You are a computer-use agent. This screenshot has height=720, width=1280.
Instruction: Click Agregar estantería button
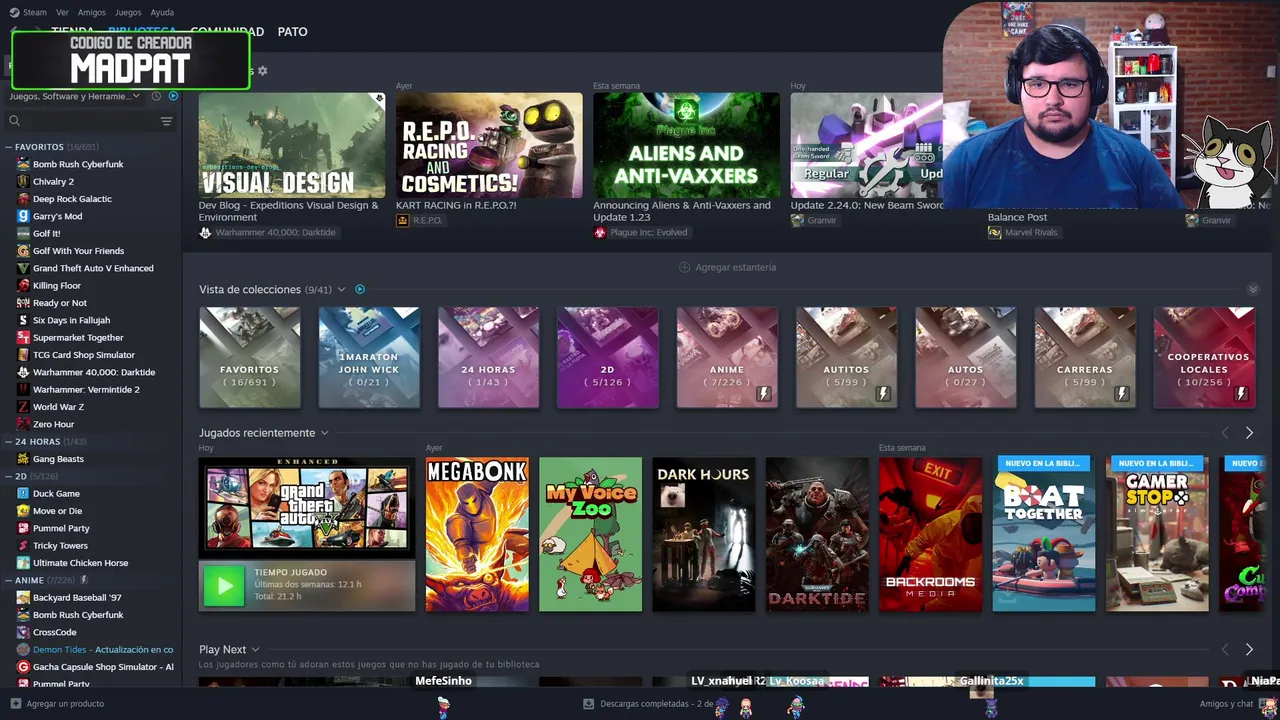tap(728, 267)
